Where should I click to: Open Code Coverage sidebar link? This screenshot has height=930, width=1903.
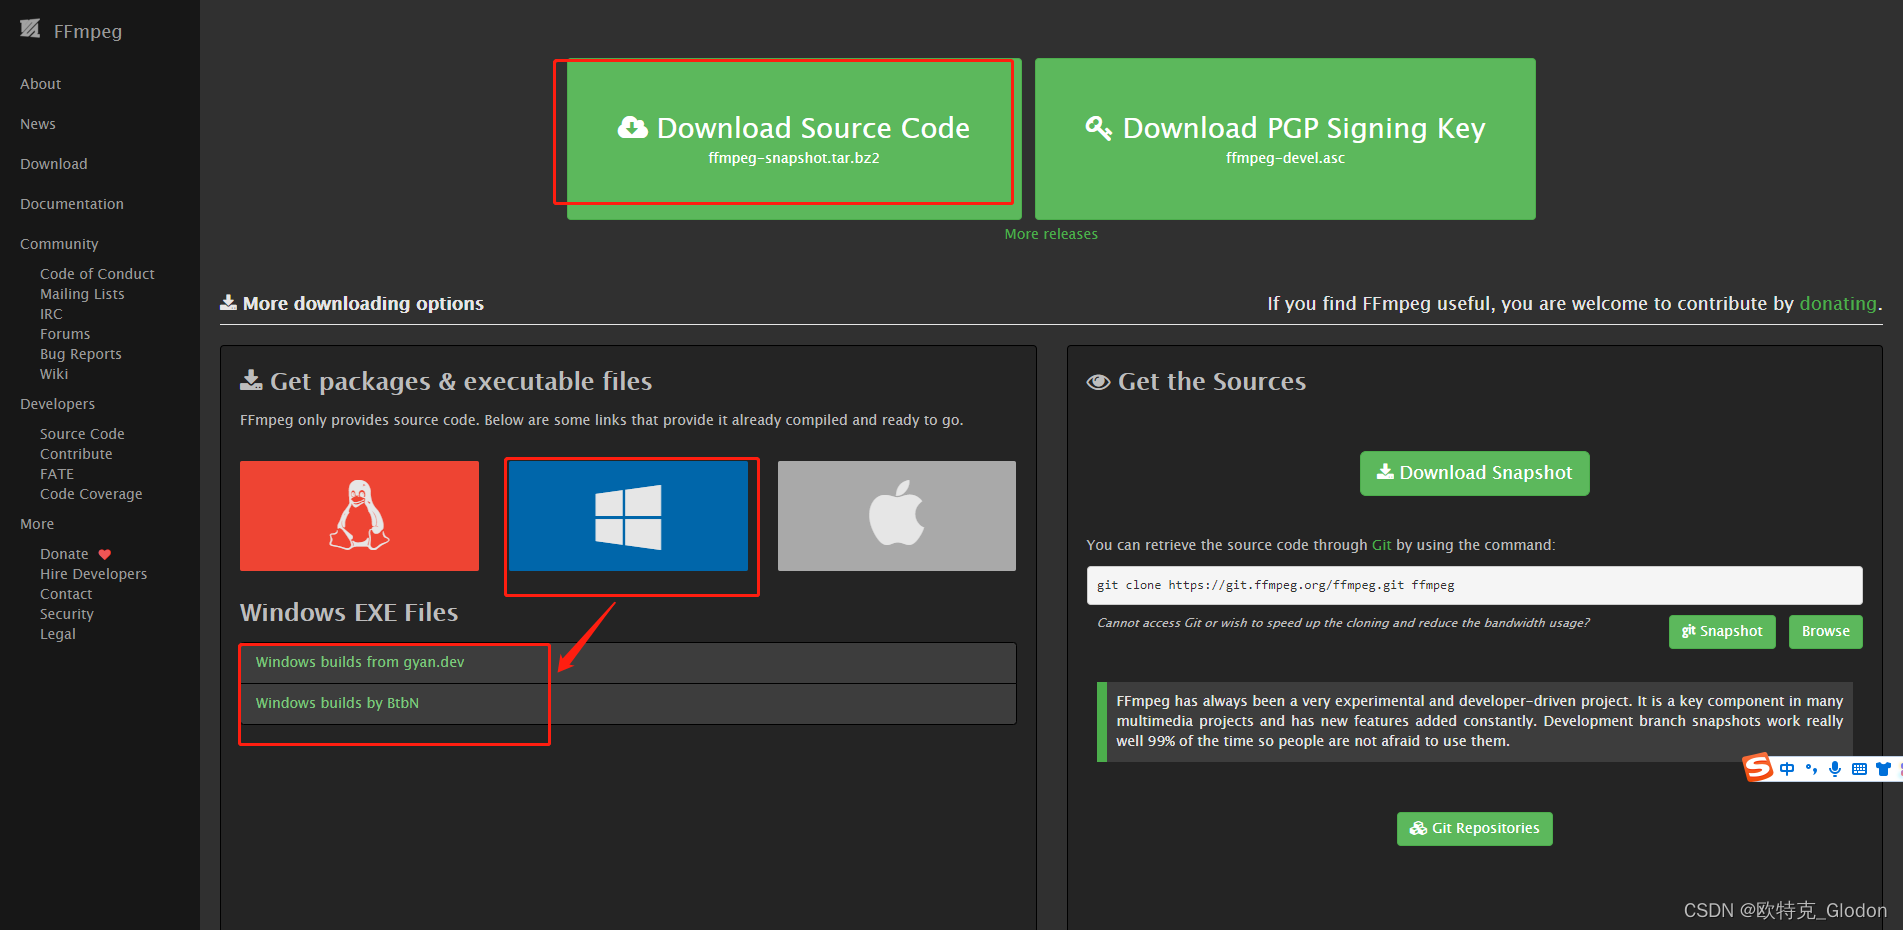[91, 494]
